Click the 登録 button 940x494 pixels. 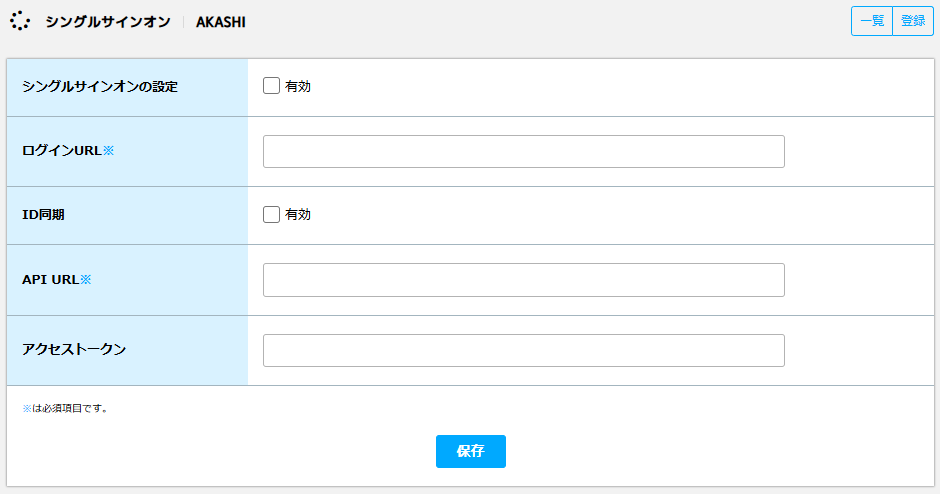pyautogui.click(x=913, y=21)
